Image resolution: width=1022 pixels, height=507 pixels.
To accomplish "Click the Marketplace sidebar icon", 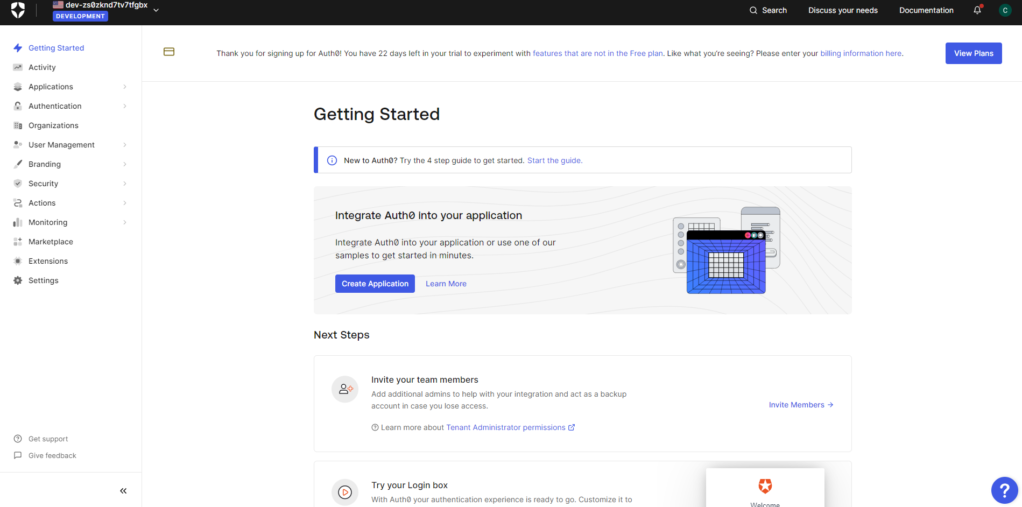I will tap(18, 242).
